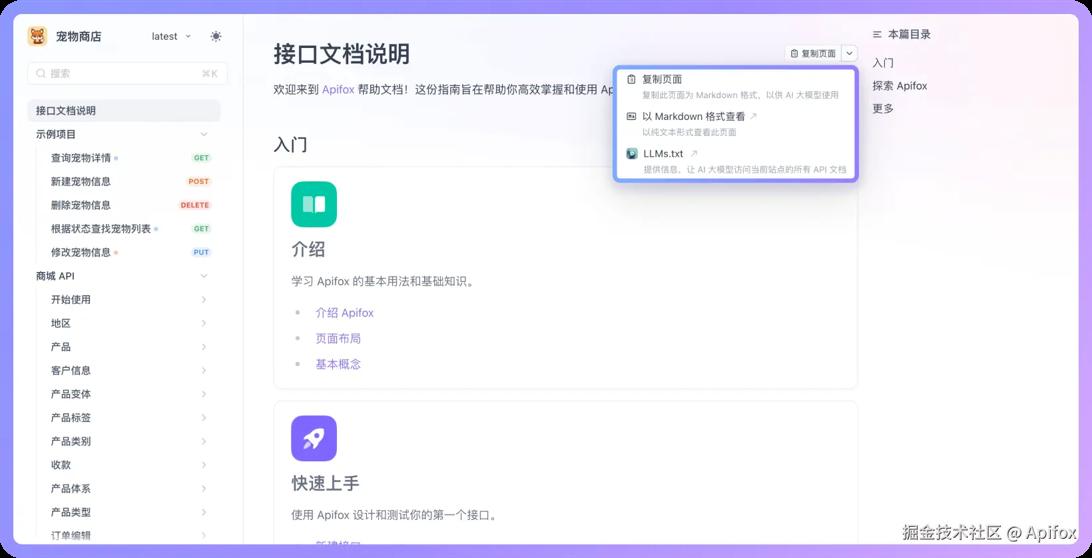The height and width of the screenshot is (558, 1092).
Task: Open the 介绍 Apifox link
Action: [x=345, y=313]
